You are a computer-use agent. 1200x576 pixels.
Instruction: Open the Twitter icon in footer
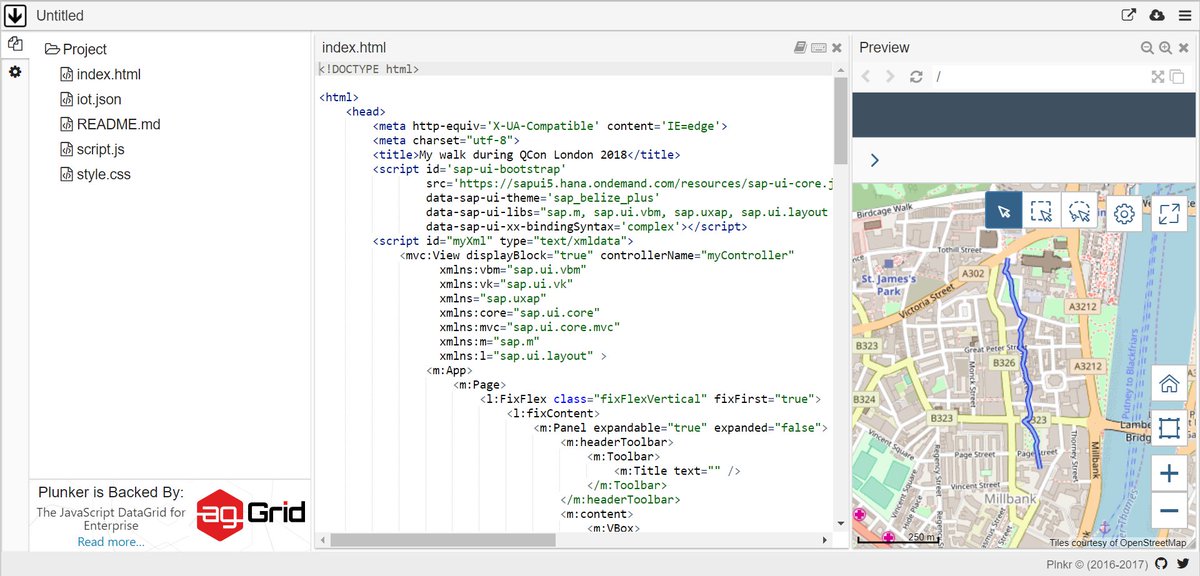(x=1183, y=563)
